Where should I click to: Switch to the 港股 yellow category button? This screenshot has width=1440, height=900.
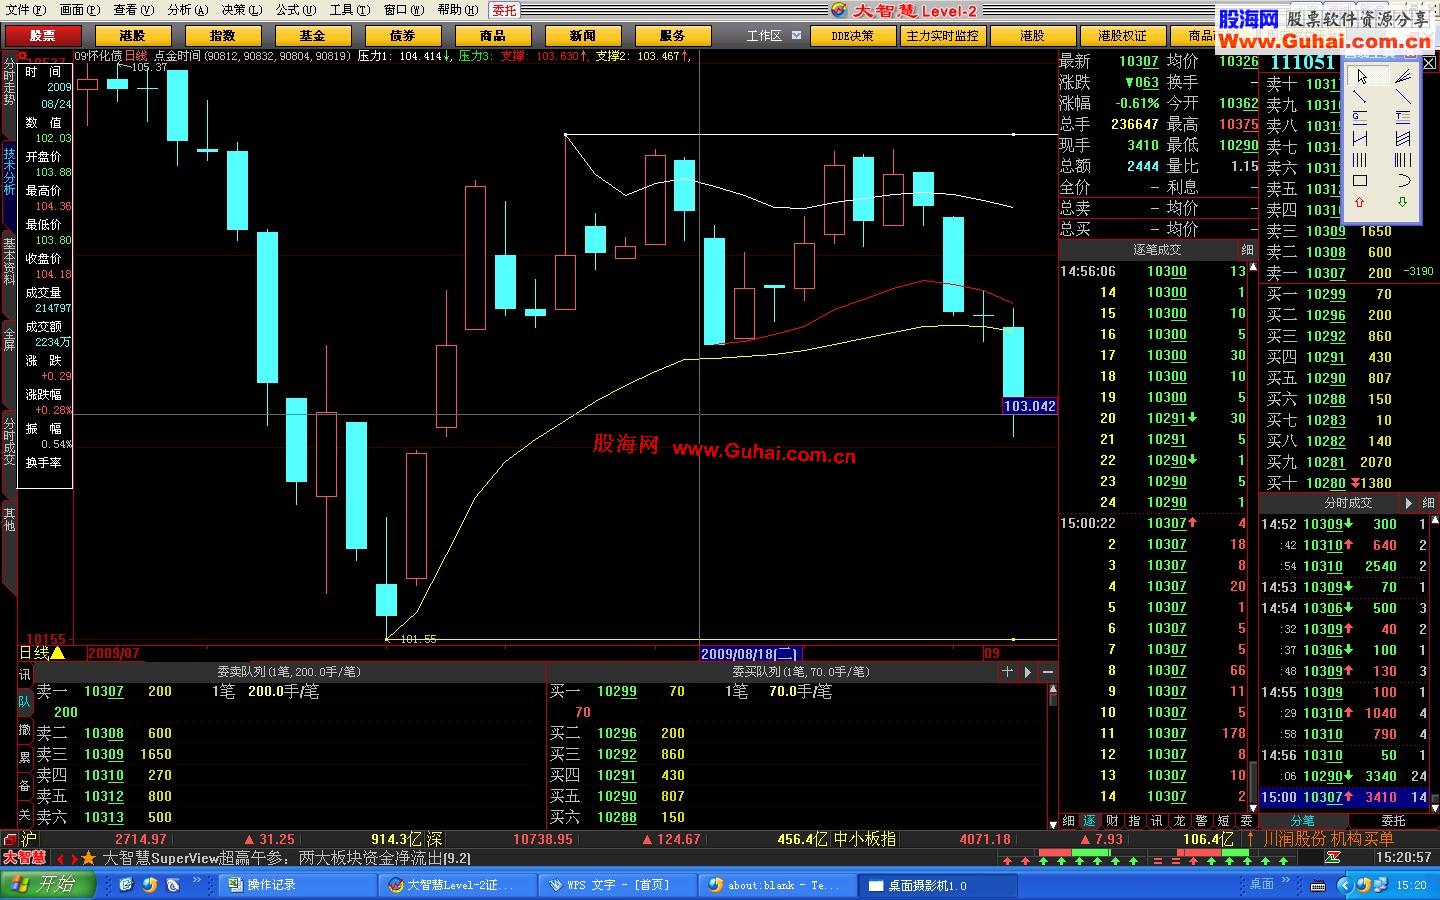coord(133,36)
